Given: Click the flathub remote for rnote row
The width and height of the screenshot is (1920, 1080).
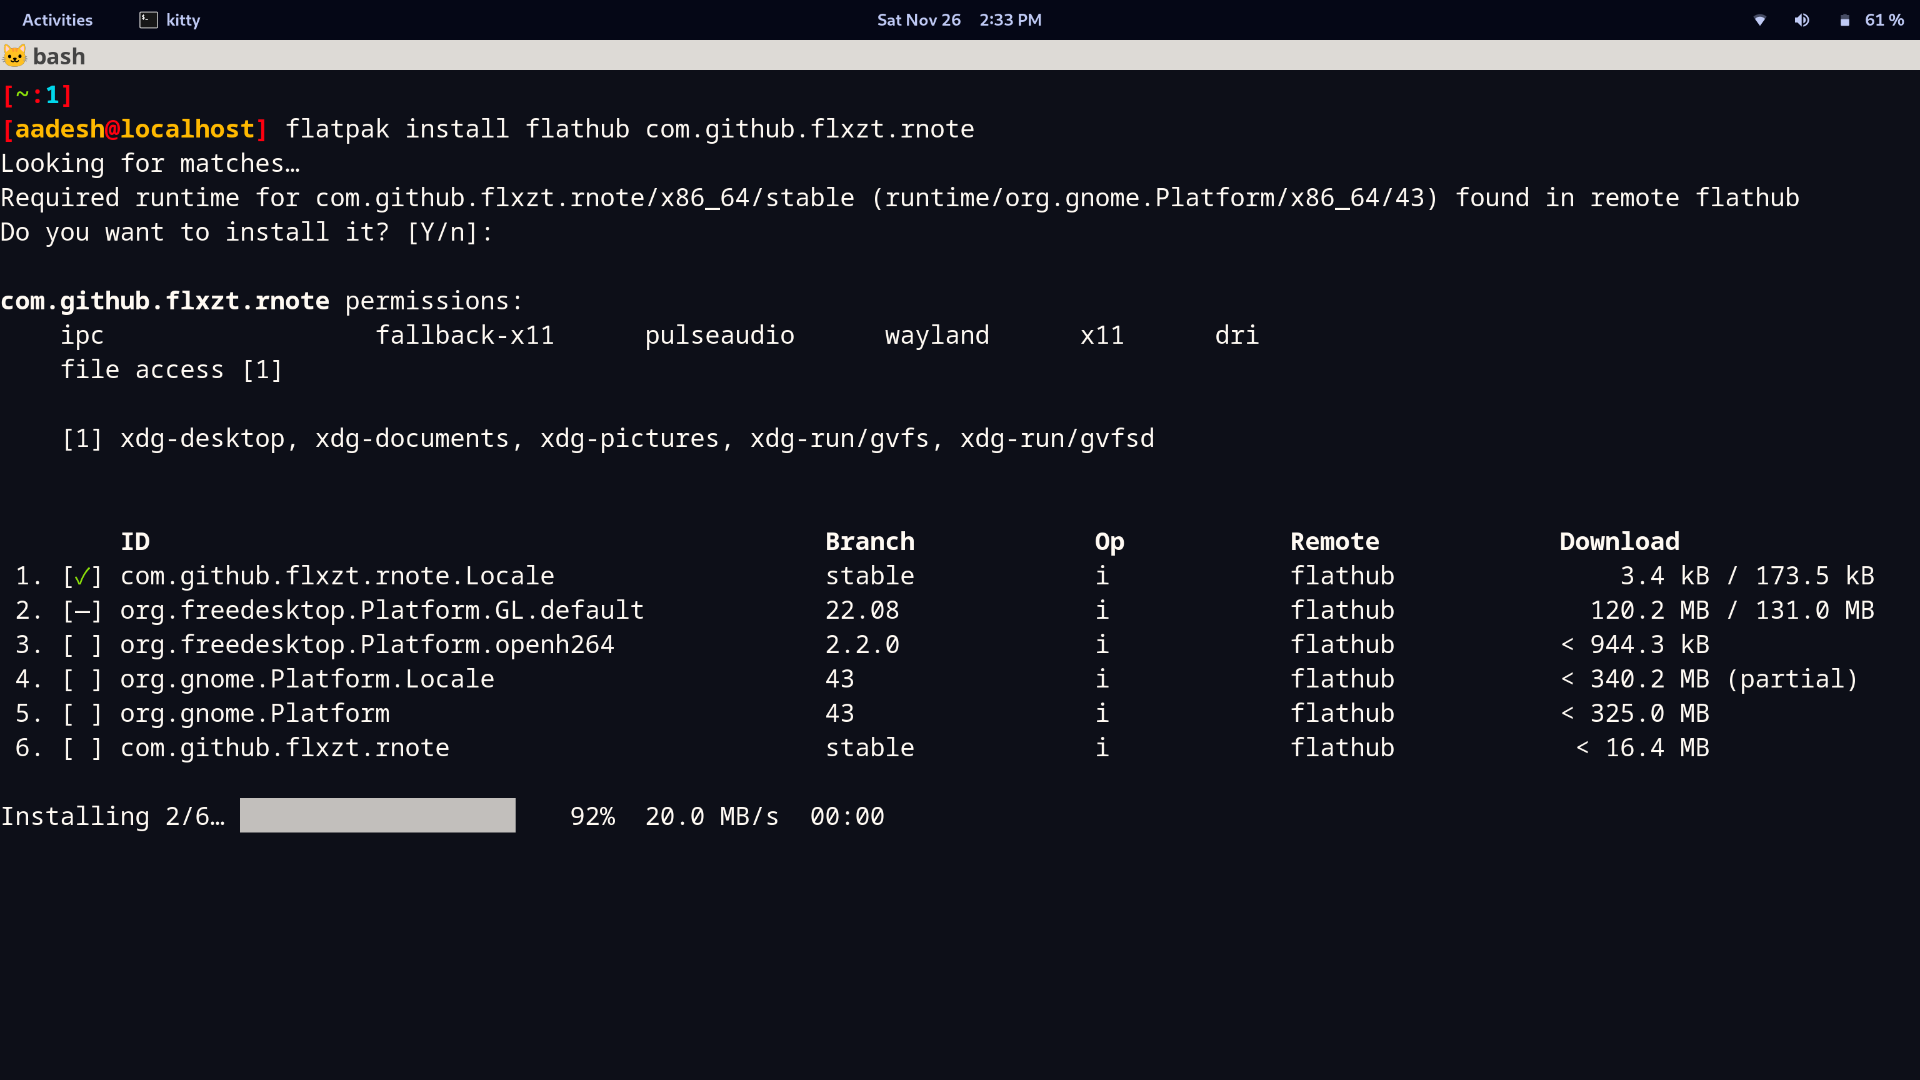Looking at the screenshot, I should tap(1342, 747).
